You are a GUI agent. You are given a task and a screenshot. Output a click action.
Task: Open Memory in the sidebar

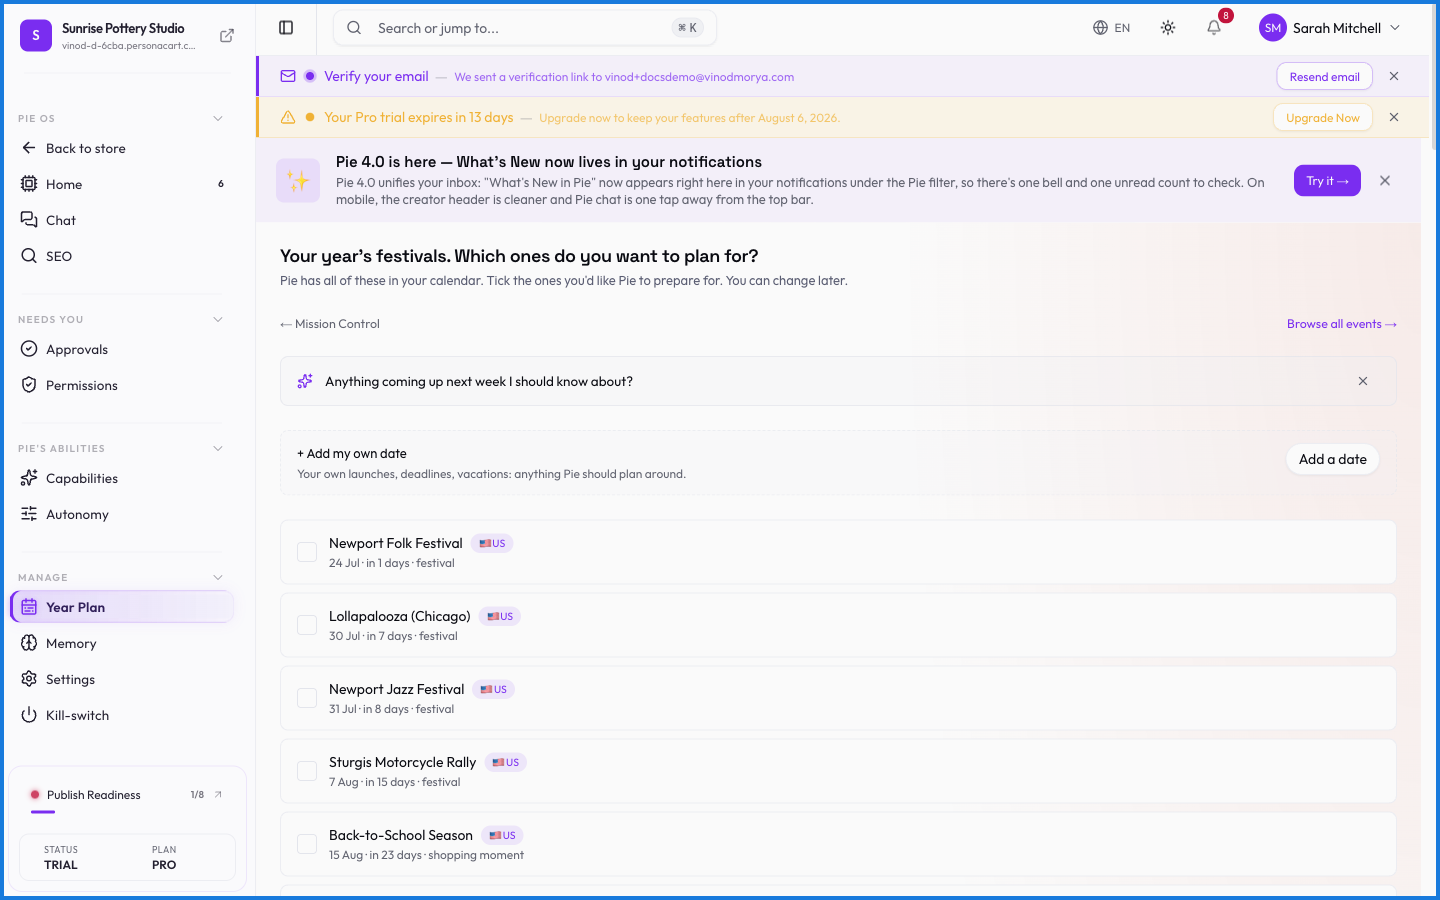coord(122,643)
